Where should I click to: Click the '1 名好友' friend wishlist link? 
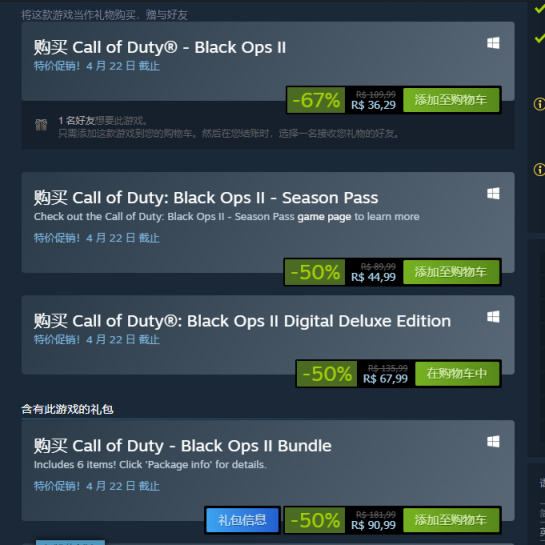[76, 121]
